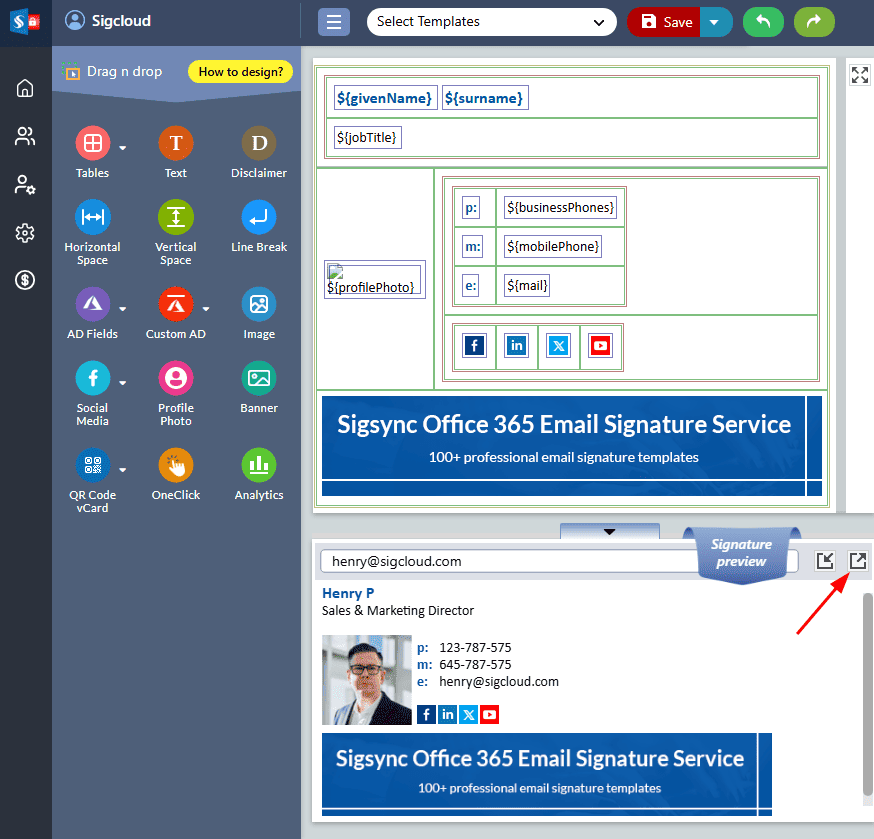The image size is (874, 839).
Task: Open the hamburger menu
Action: pos(334,22)
